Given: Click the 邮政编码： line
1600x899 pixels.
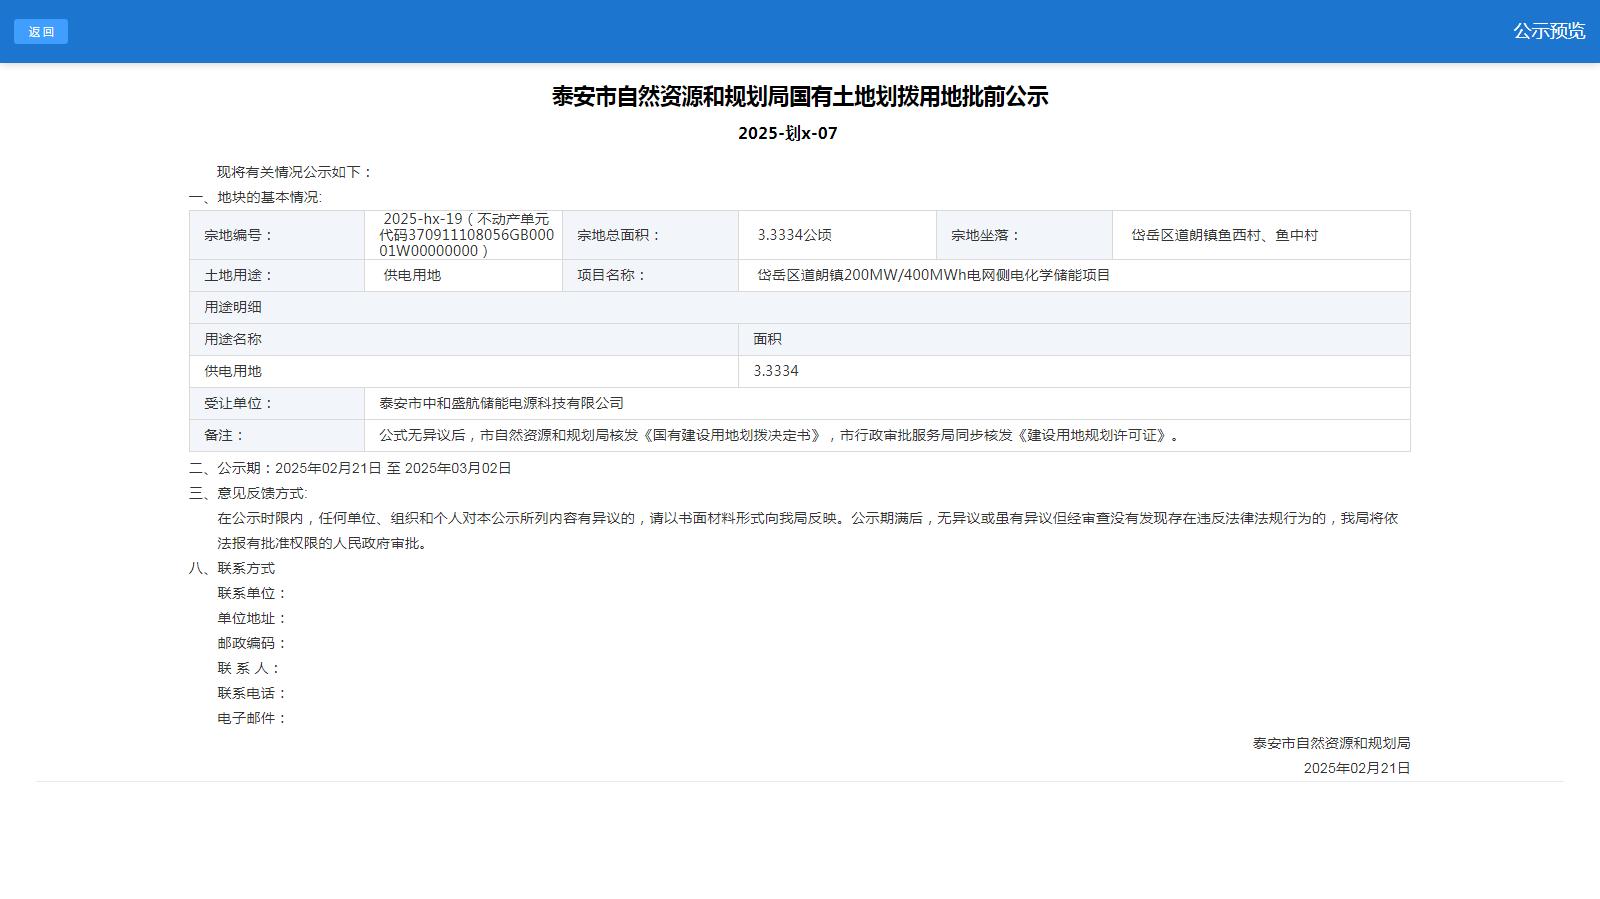Looking at the screenshot, I should coord(253,643).
